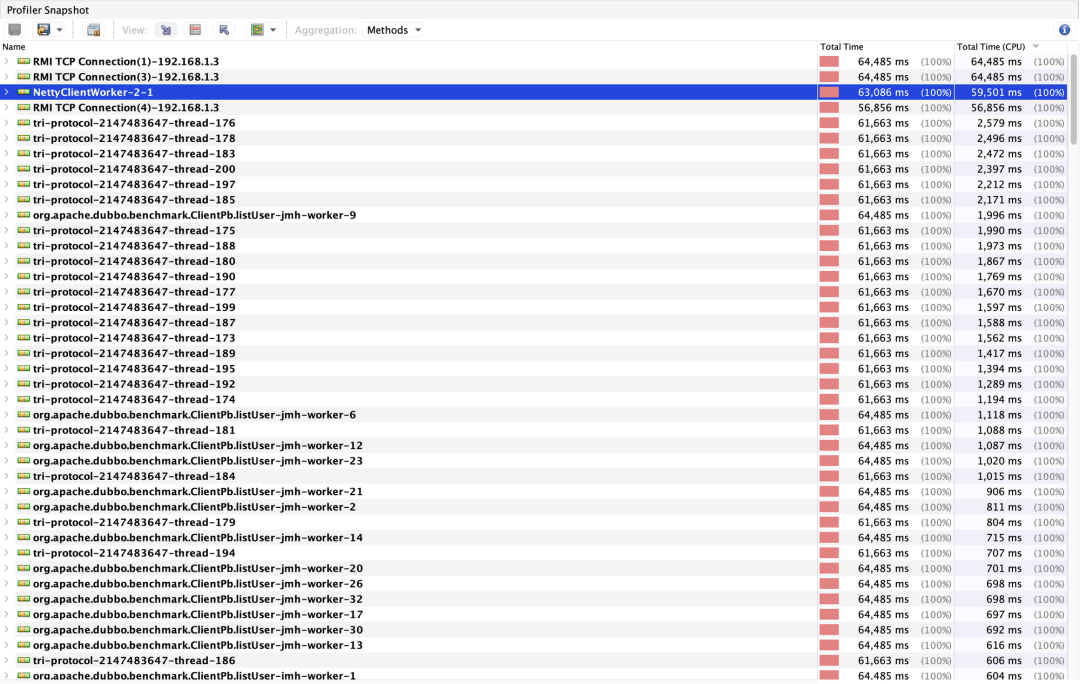This screenshot has height=684, width=1080.
Task: Click the vertical scrollbar thumb
Action: click(x=1073, y=99)
